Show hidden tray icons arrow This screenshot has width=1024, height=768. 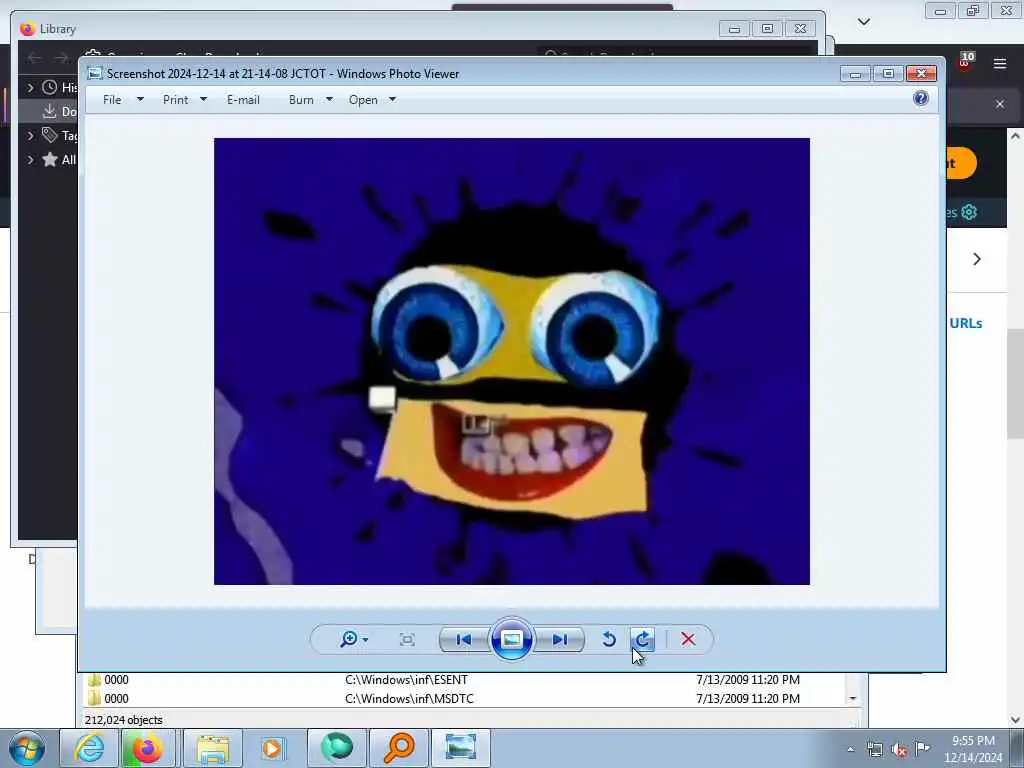click(x=850, y=750)
